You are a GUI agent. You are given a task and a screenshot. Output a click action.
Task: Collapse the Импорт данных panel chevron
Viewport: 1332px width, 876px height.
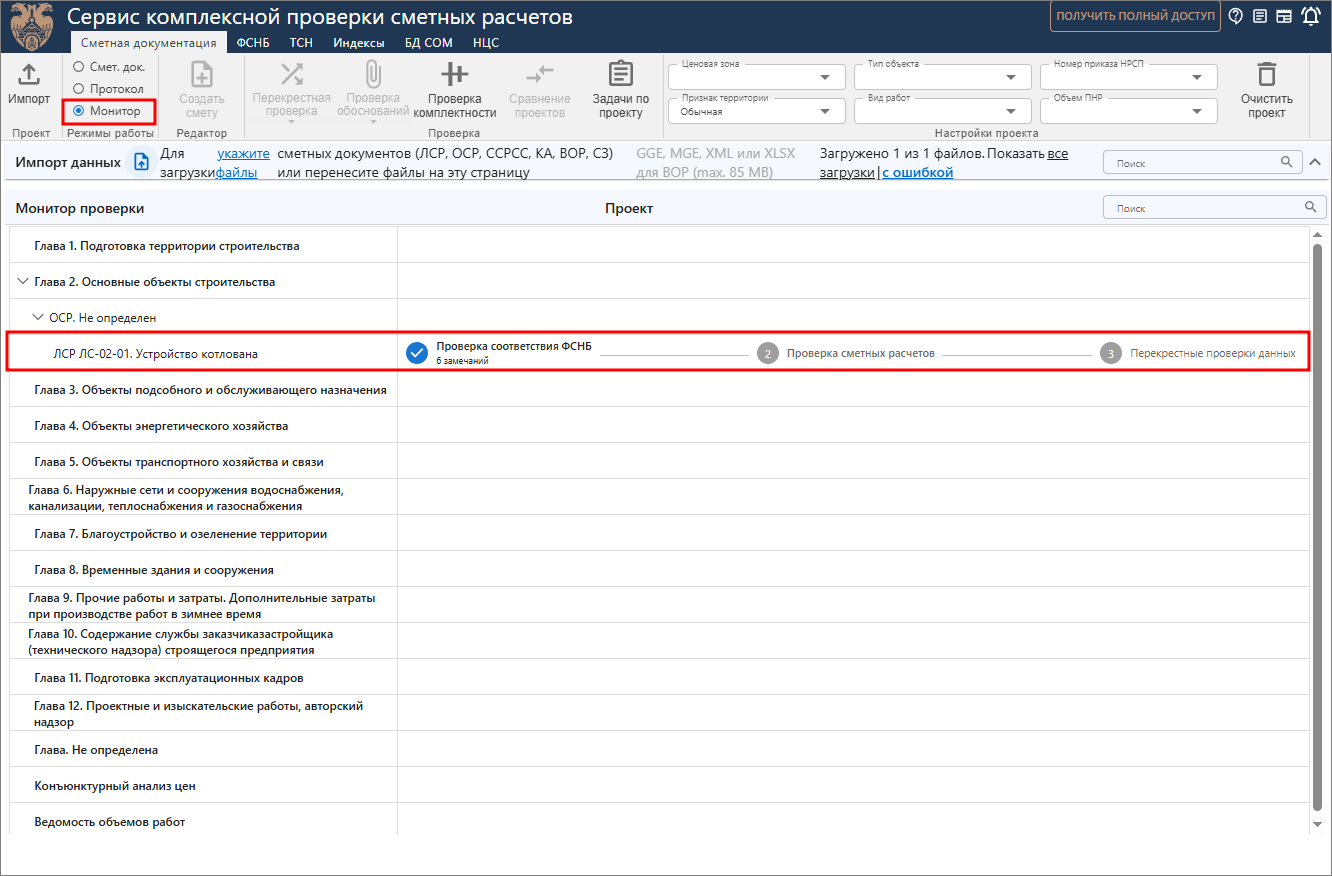(x=1315, y=162)
